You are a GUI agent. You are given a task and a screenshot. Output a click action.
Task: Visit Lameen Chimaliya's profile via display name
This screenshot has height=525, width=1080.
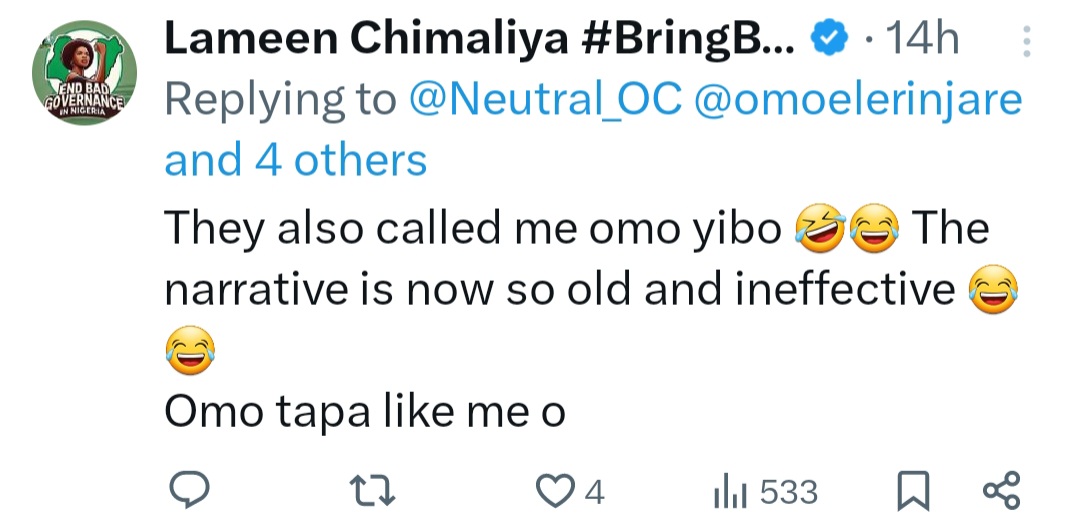[x=480, y=41]
